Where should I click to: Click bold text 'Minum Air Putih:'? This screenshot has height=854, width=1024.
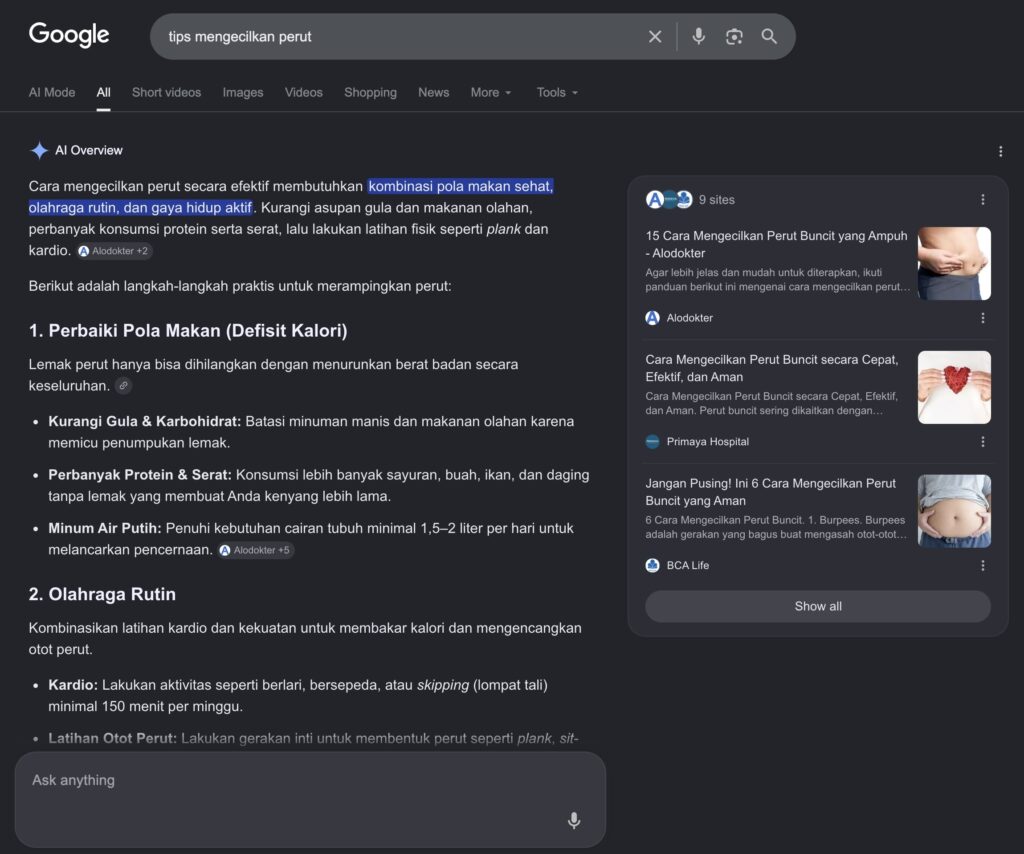(x=104, y=528)
